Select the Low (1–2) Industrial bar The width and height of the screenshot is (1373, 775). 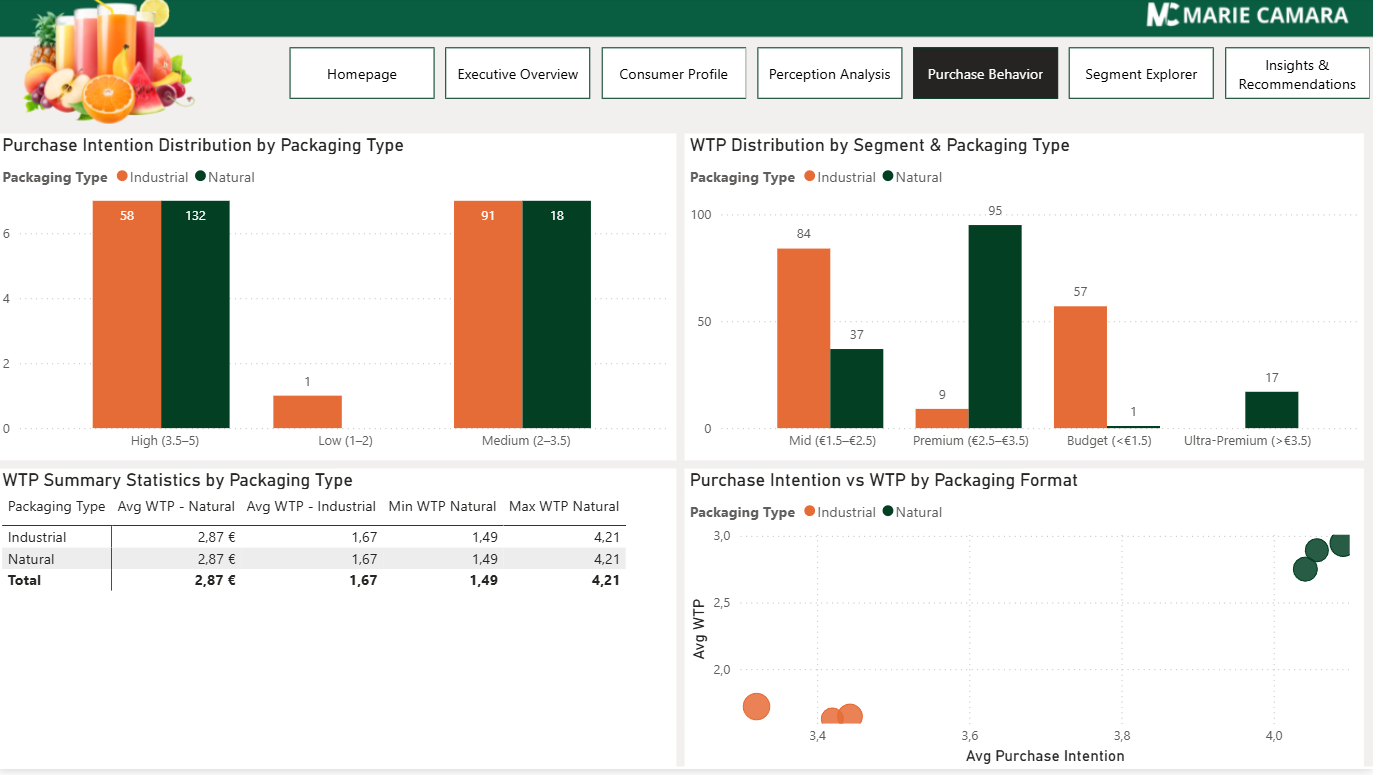point(307,412)
